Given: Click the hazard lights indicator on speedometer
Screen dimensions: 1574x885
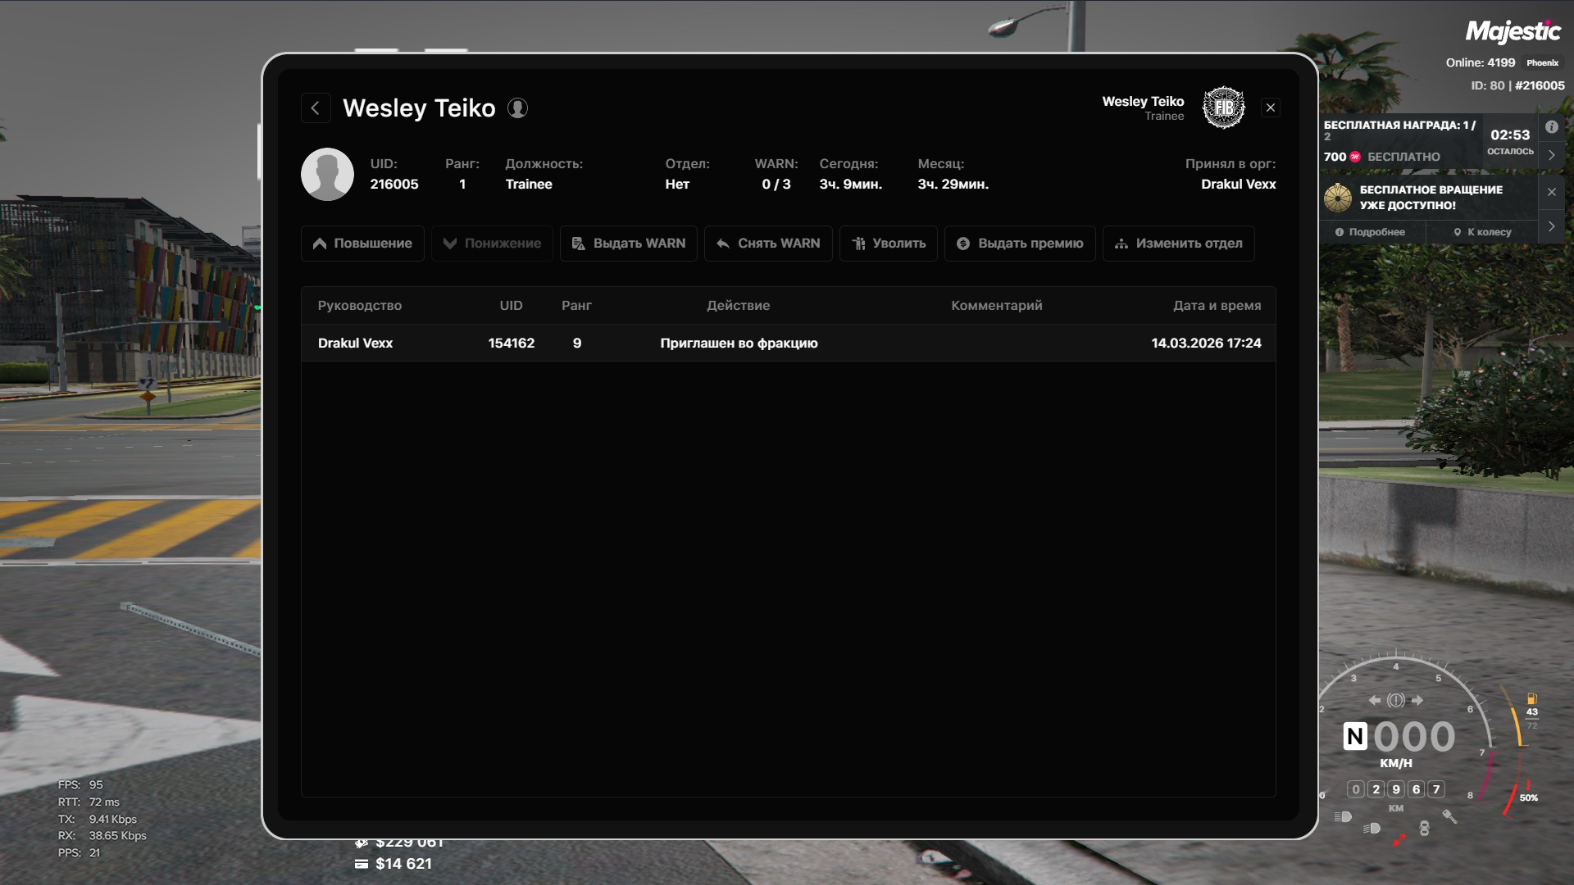Looking at the screenshot, I should [1395, 700].
